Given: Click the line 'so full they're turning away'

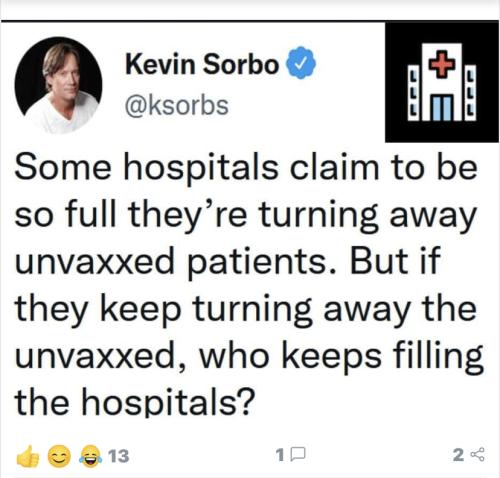Looking at the screenshot, I should [x=245, y=215].
